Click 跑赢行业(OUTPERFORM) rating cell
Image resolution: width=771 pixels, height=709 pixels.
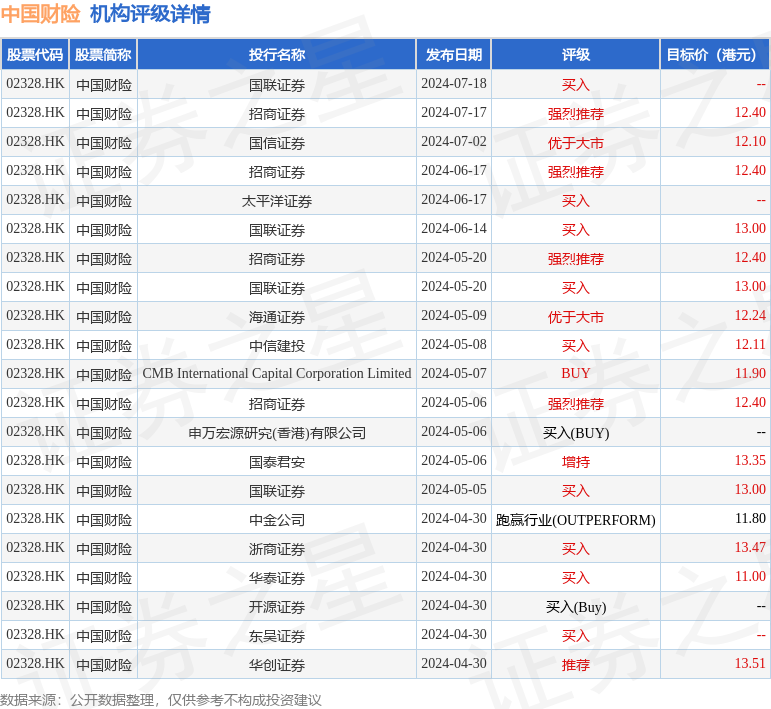click(x=576, y=520)
